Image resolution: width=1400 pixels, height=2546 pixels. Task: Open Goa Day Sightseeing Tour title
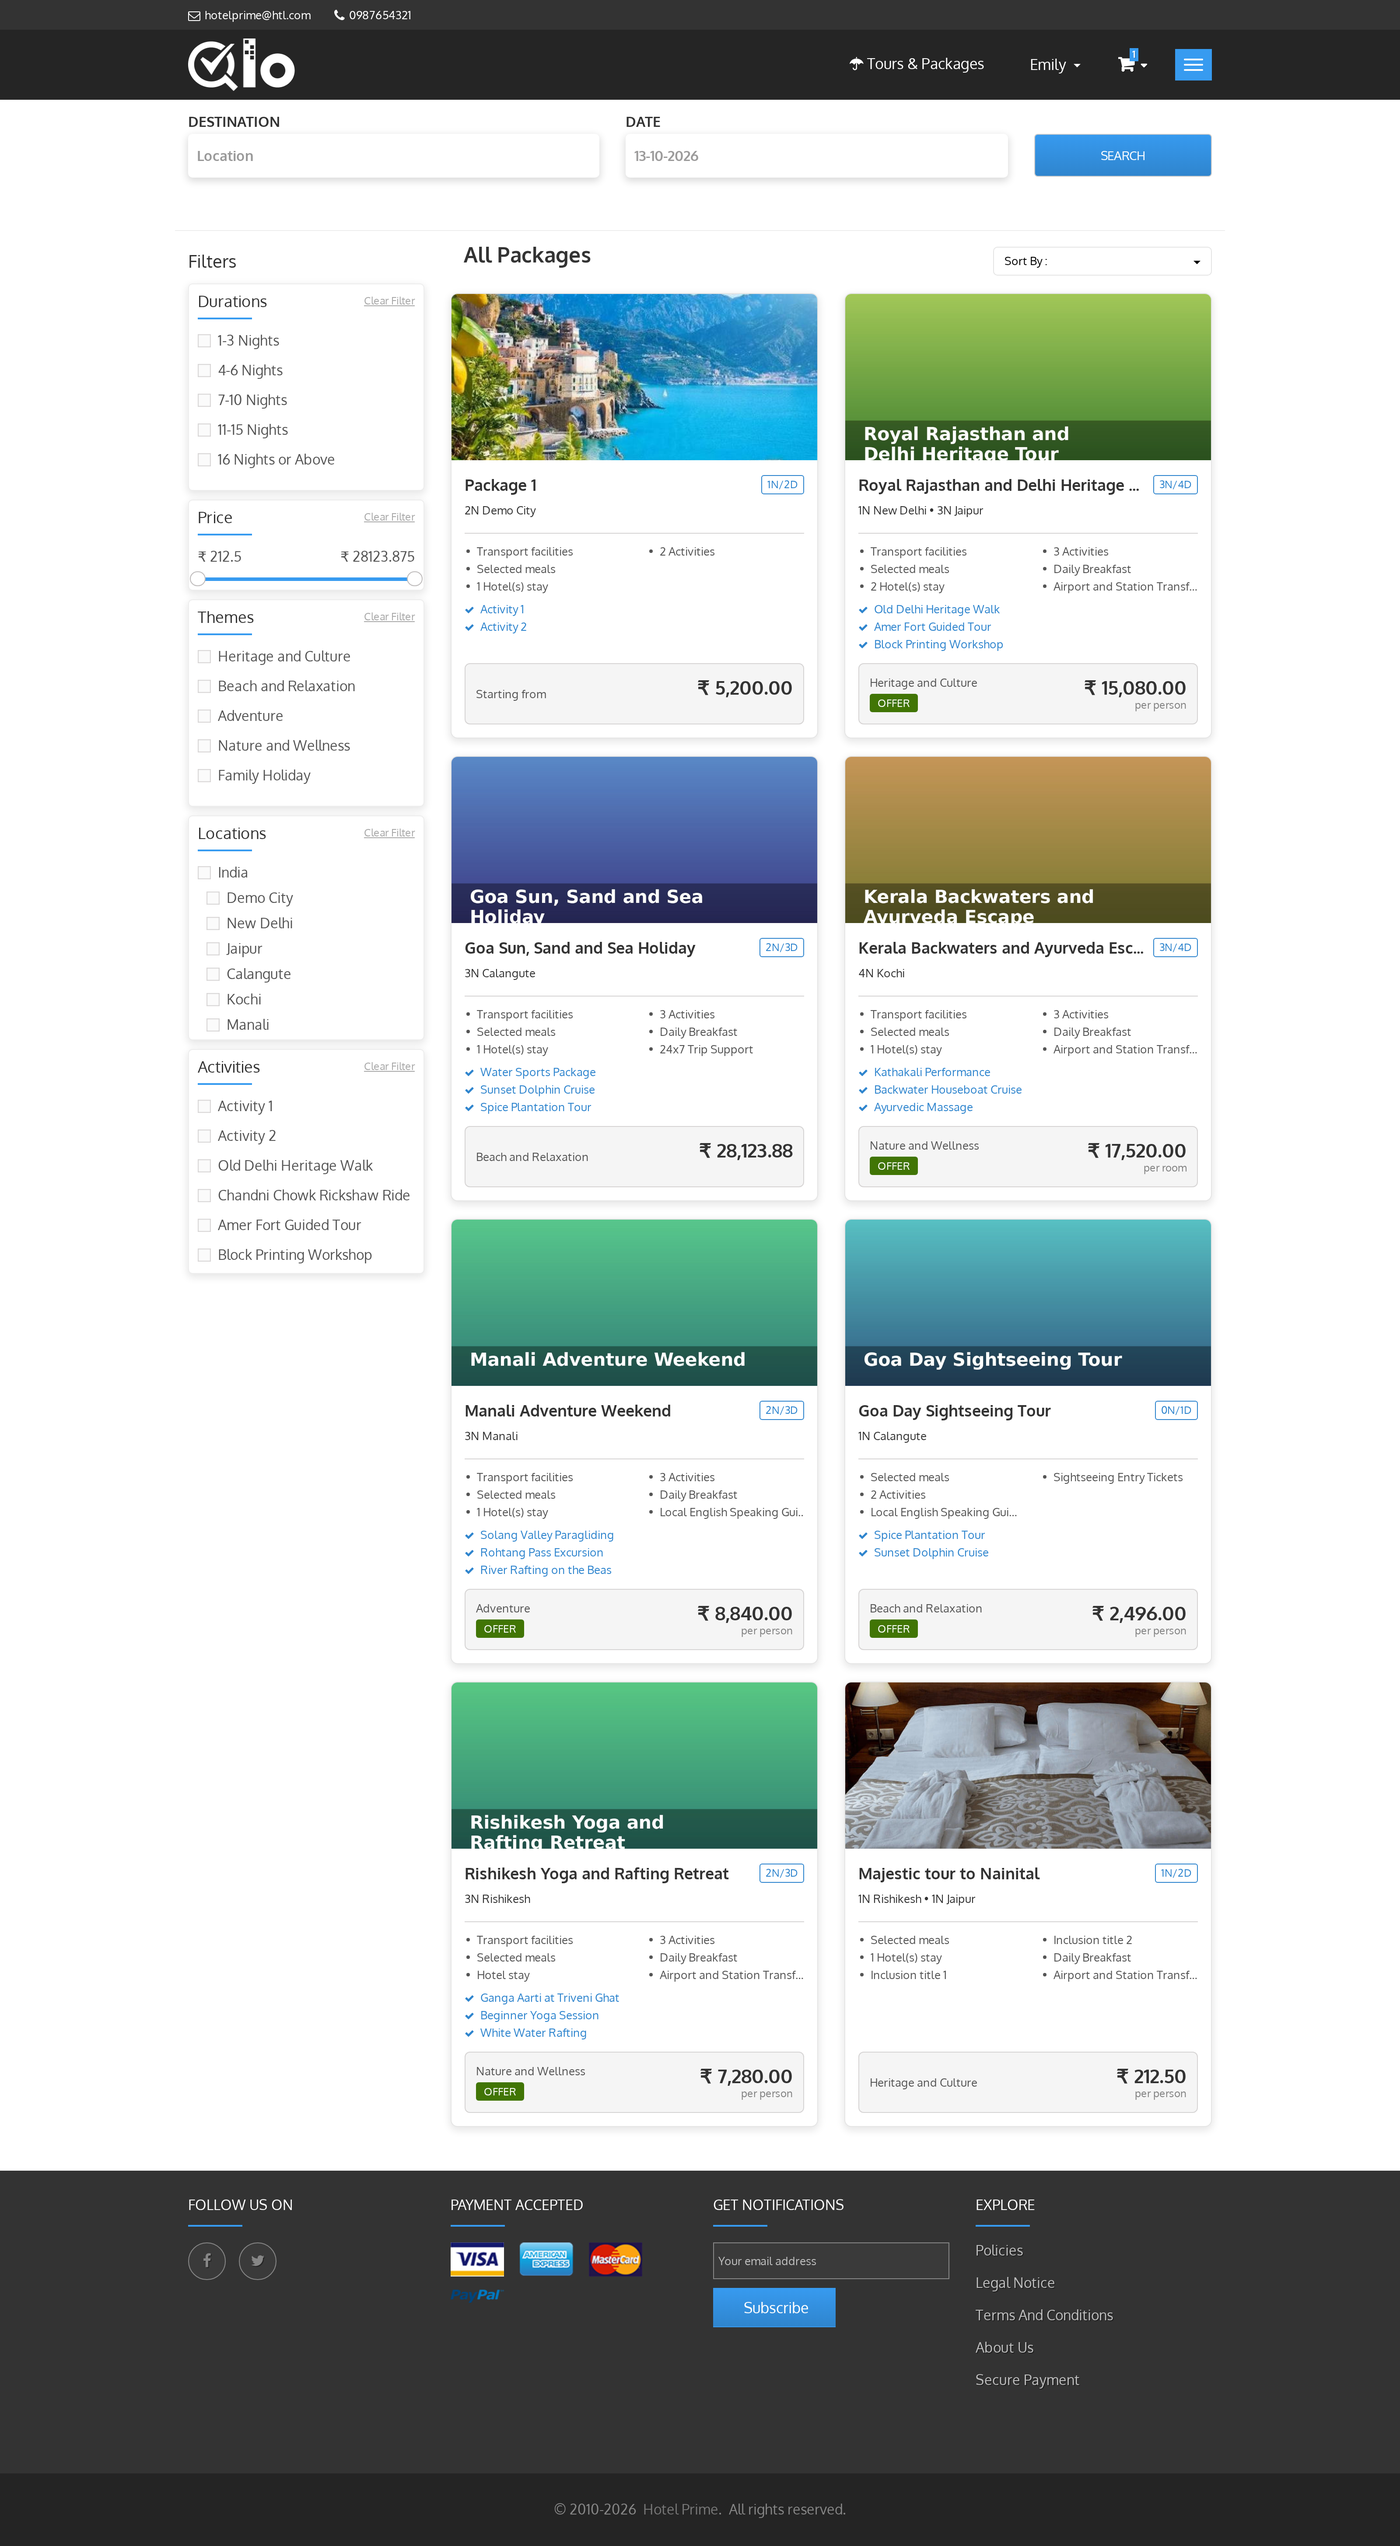pos(954,1410)
